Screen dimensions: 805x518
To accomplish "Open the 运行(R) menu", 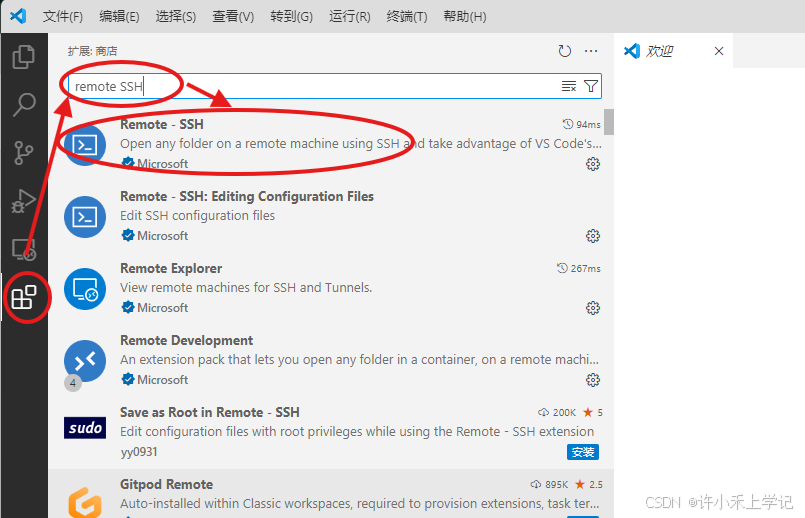I will [x=350, y=16].
